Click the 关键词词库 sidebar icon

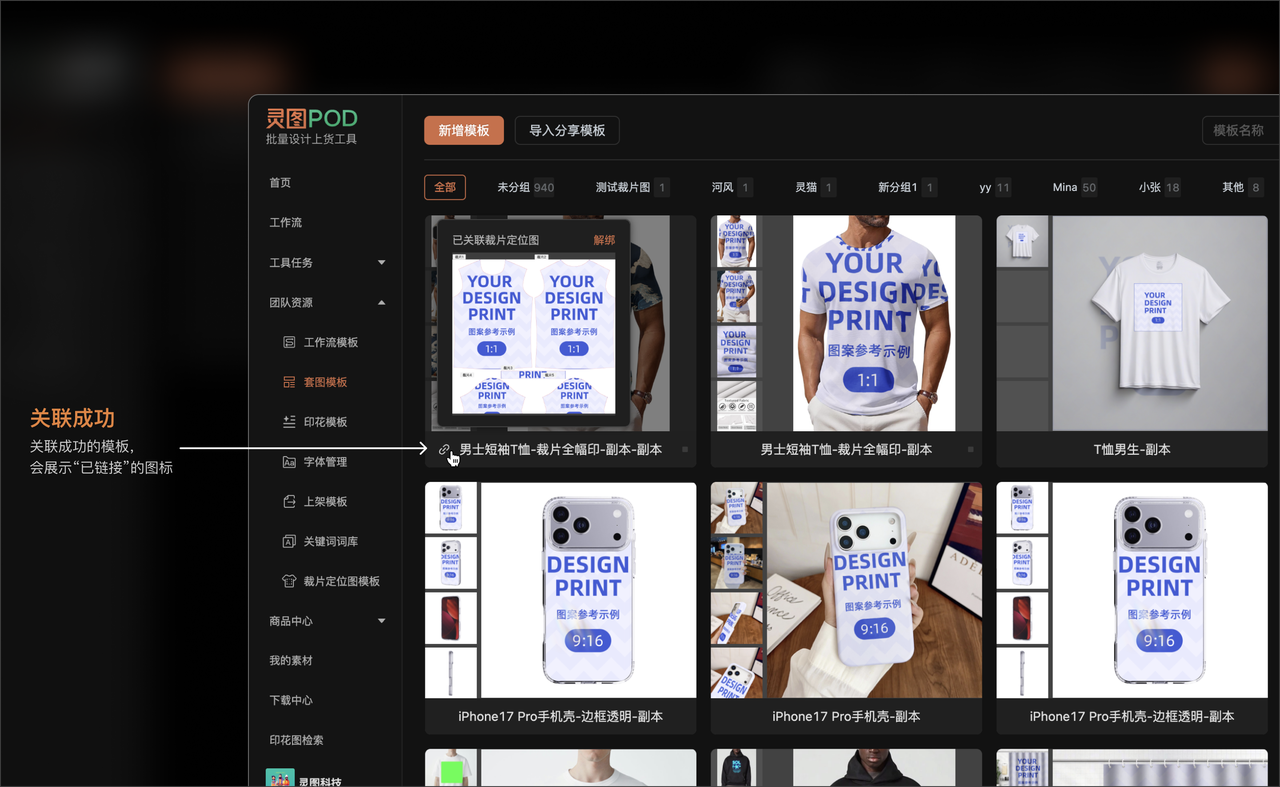pyautogui.click(x=289, y=541)
